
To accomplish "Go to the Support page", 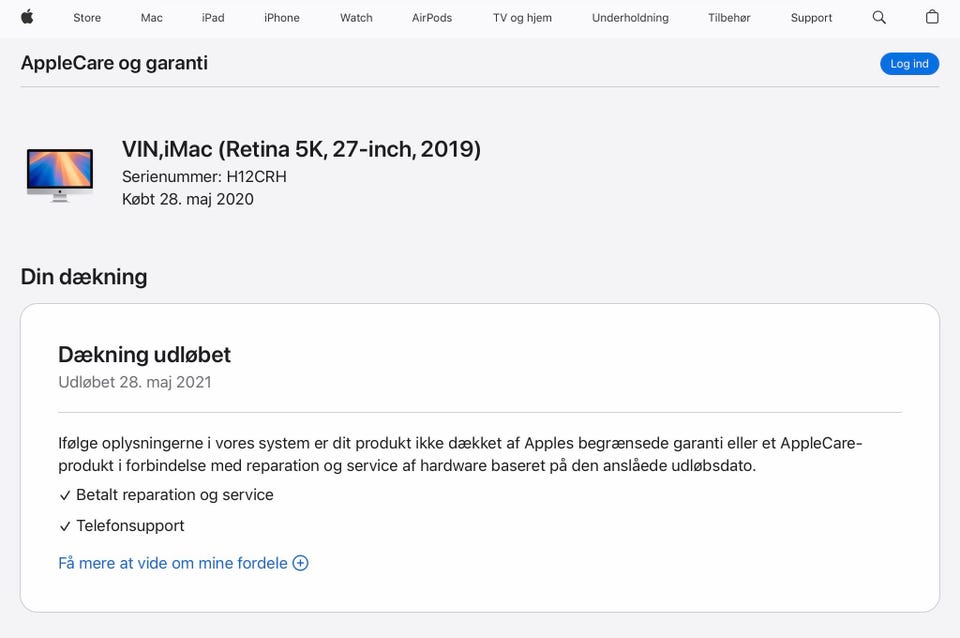I will [811, 18].
